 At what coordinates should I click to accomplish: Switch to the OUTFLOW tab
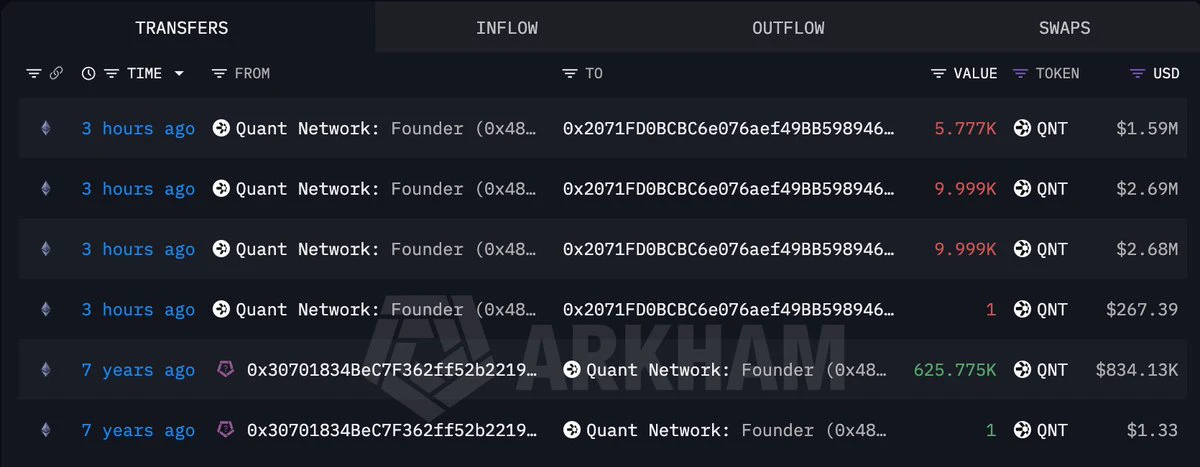pos(788,28)
